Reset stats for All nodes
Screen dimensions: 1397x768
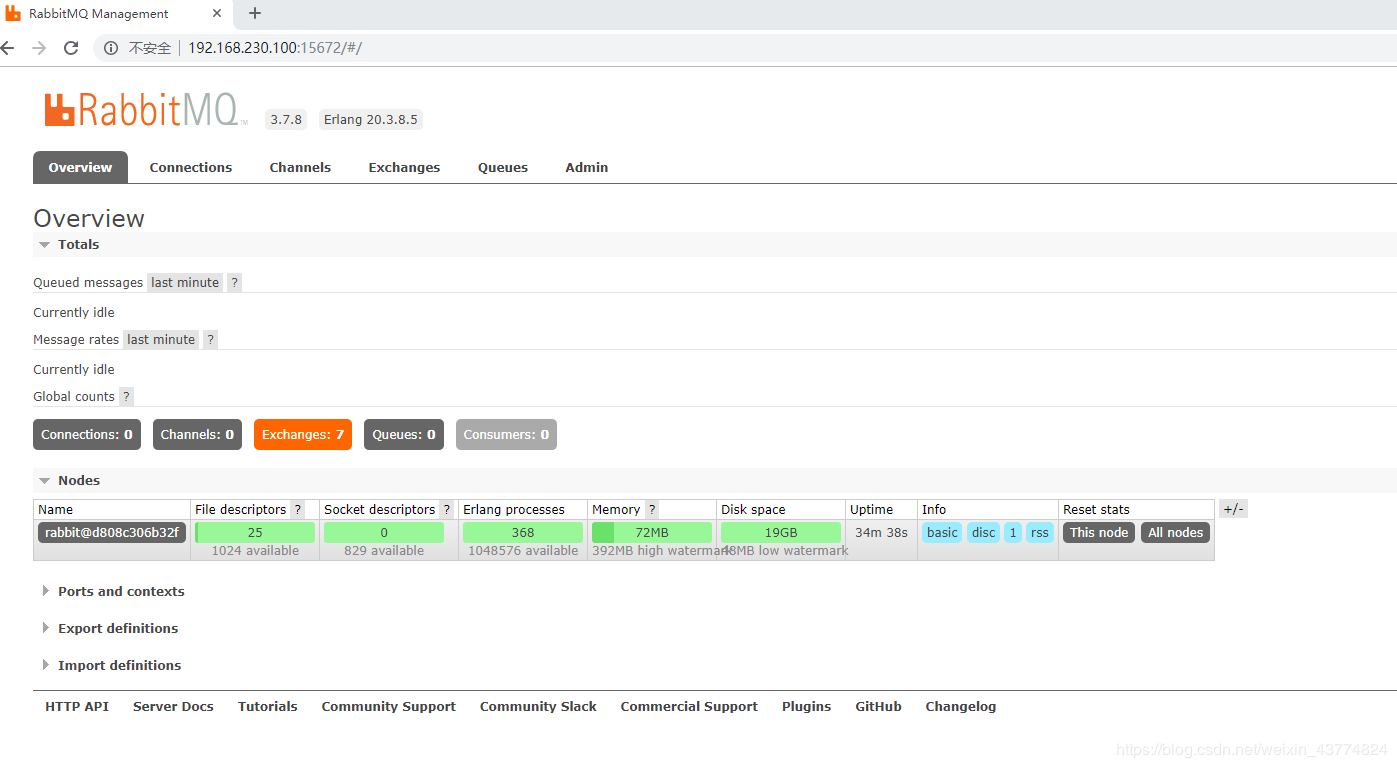tap(1175, 533)
